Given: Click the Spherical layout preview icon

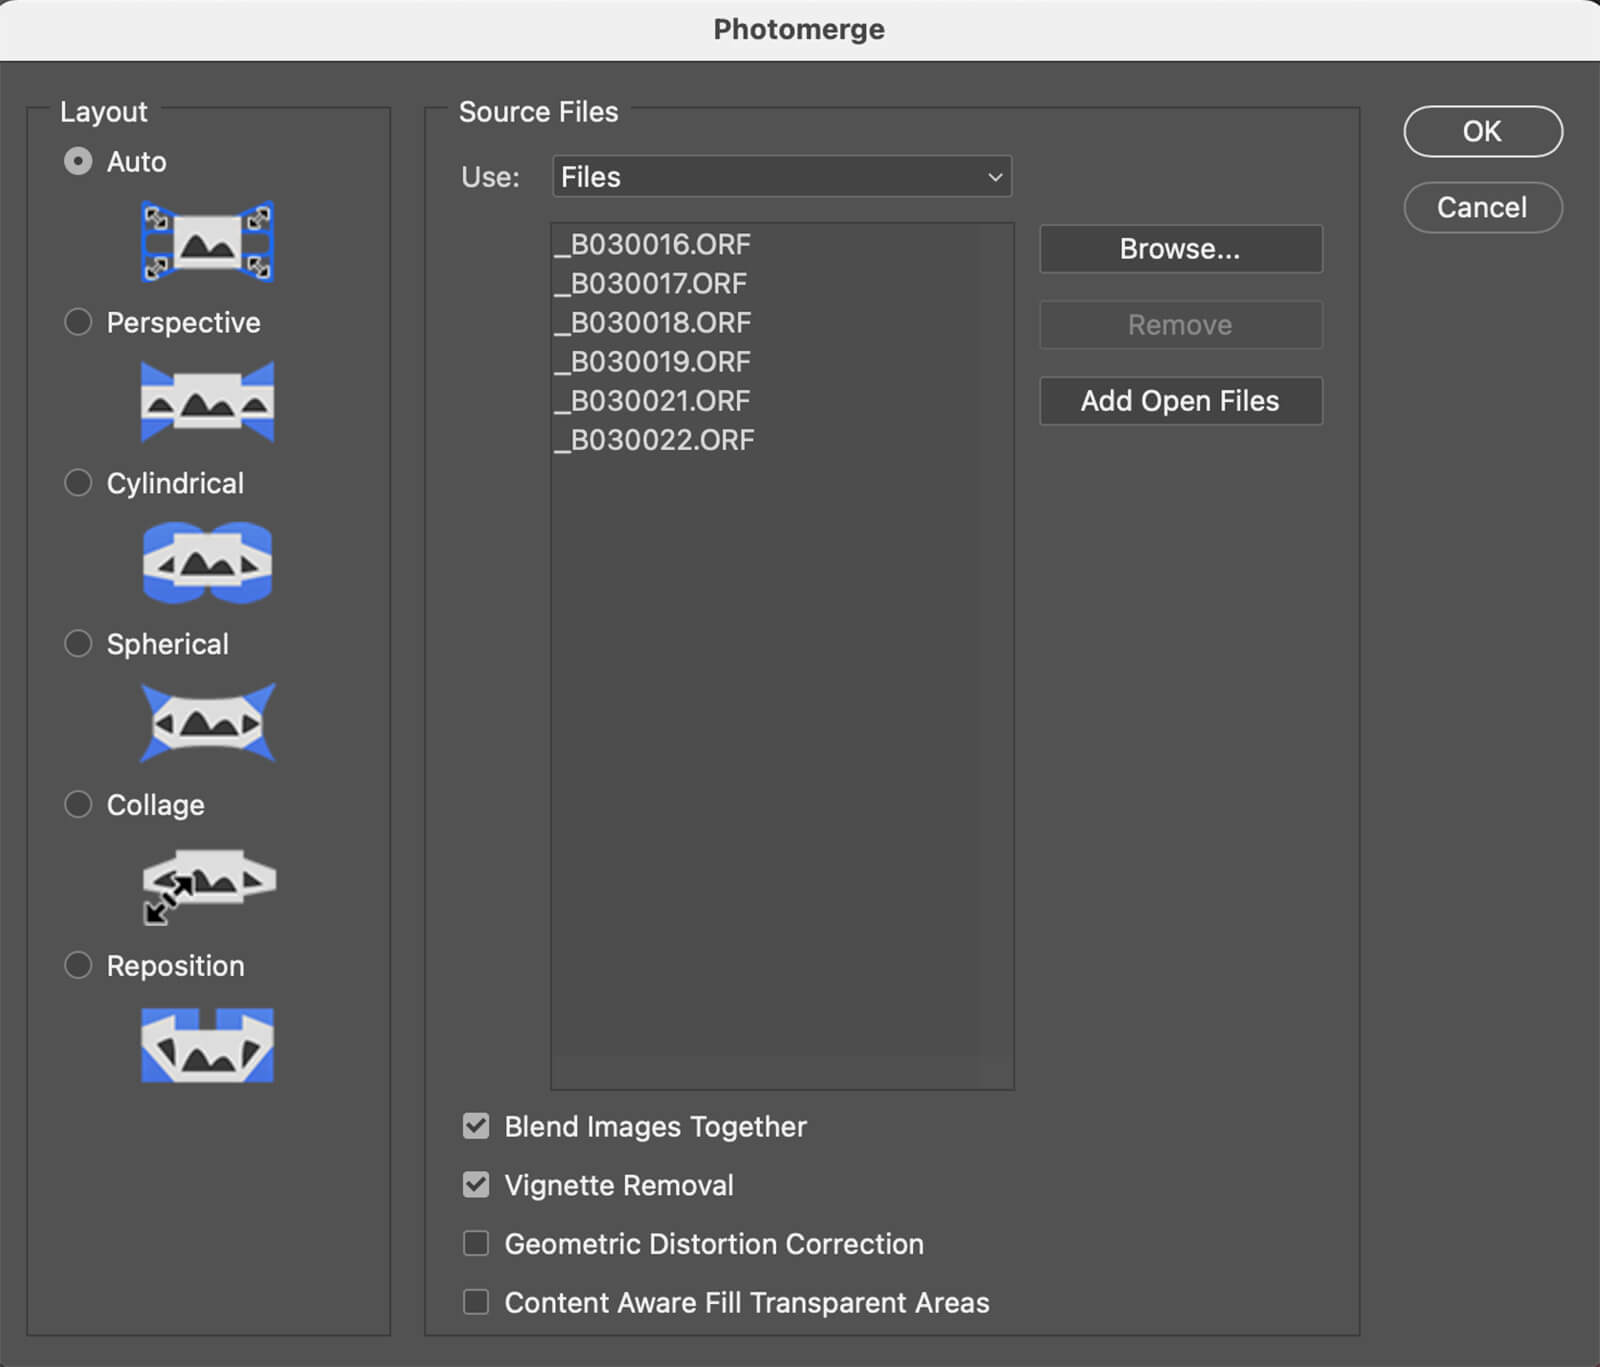Looking at the screenshot, I should (x=207, y=723).
